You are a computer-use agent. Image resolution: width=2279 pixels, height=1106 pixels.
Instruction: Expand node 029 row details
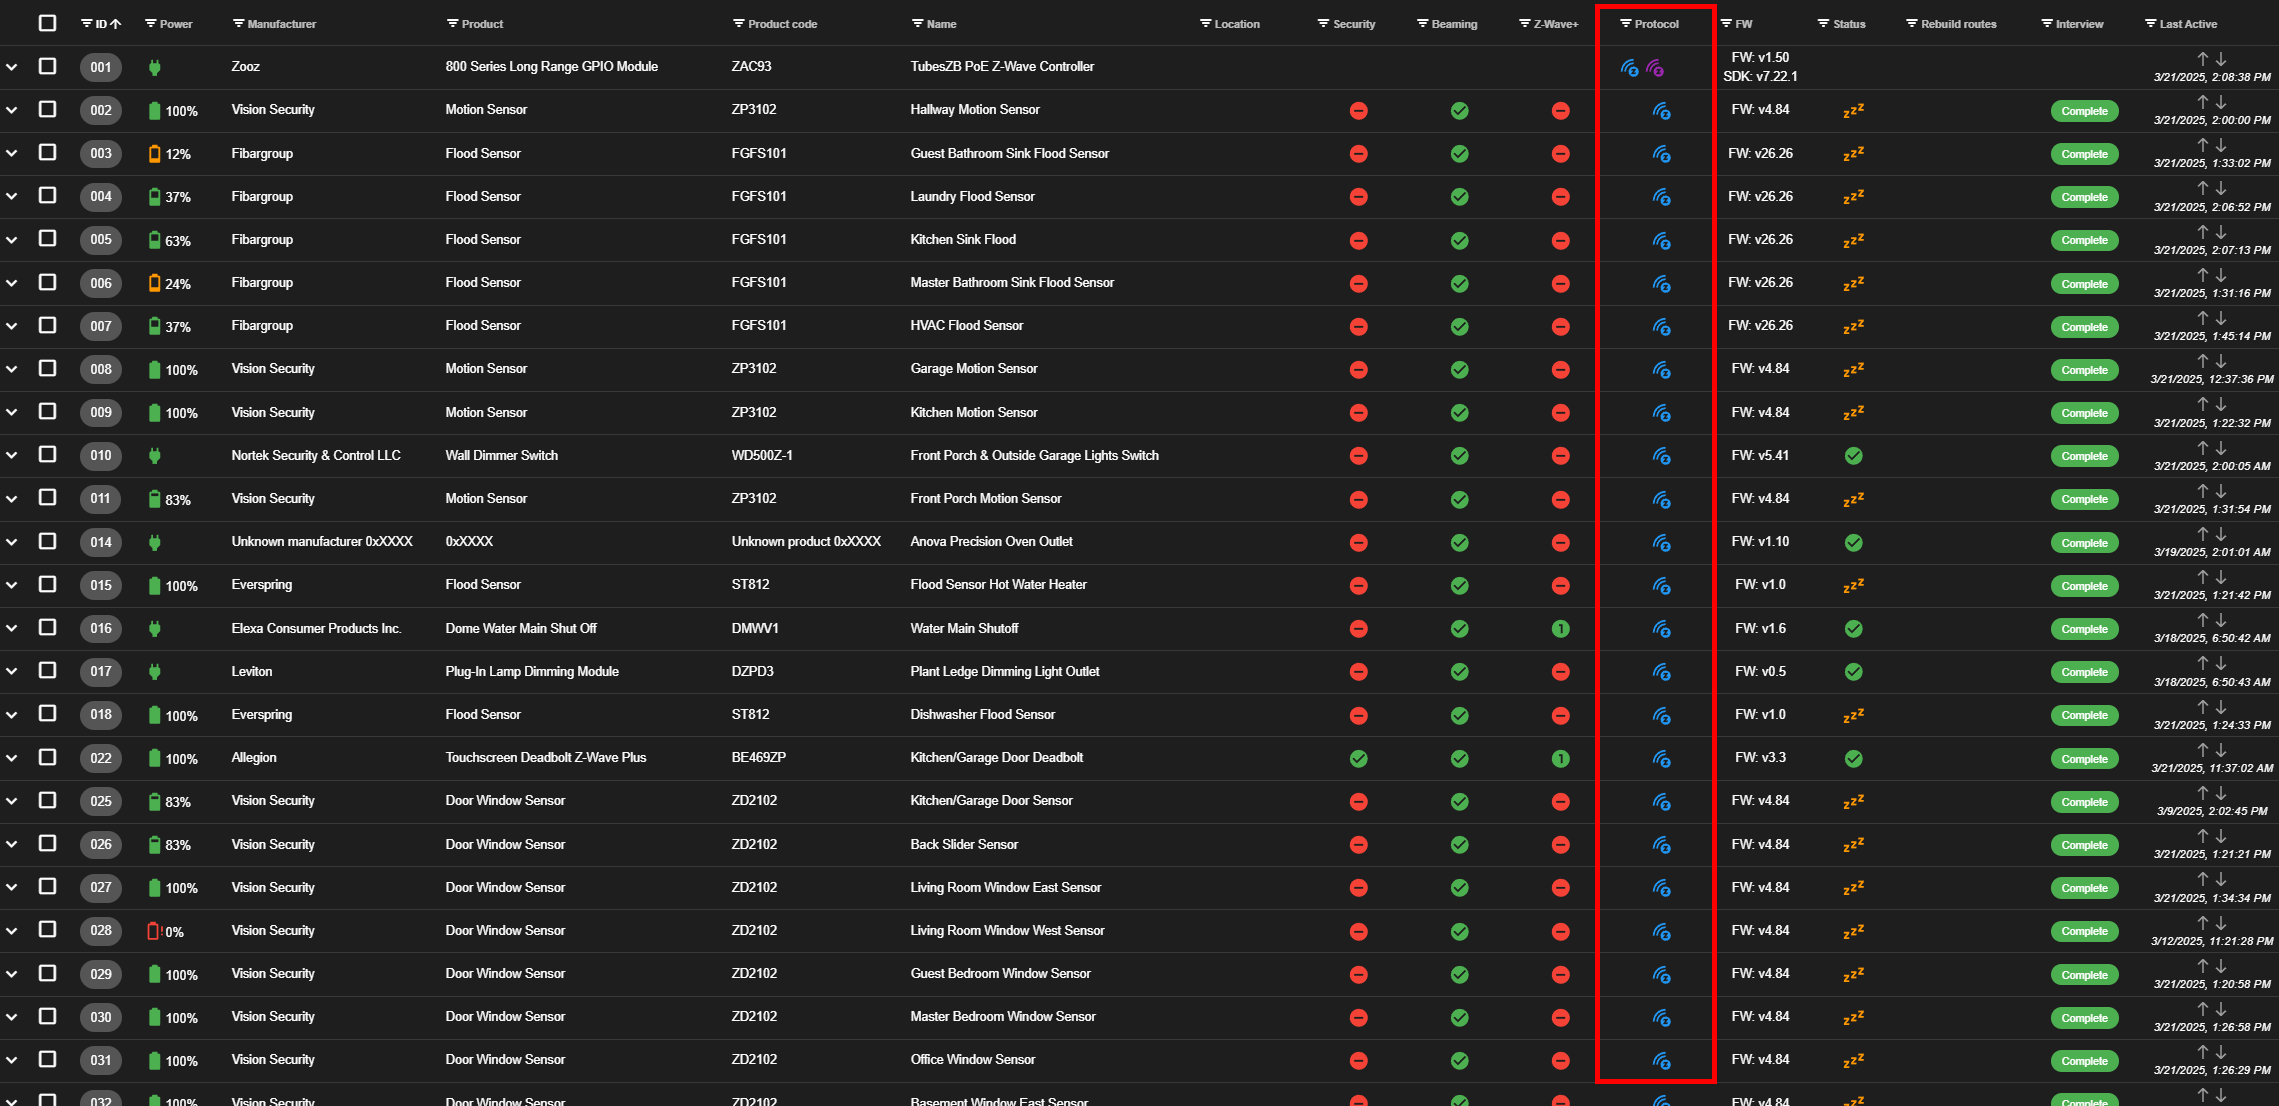click(12, 973)
